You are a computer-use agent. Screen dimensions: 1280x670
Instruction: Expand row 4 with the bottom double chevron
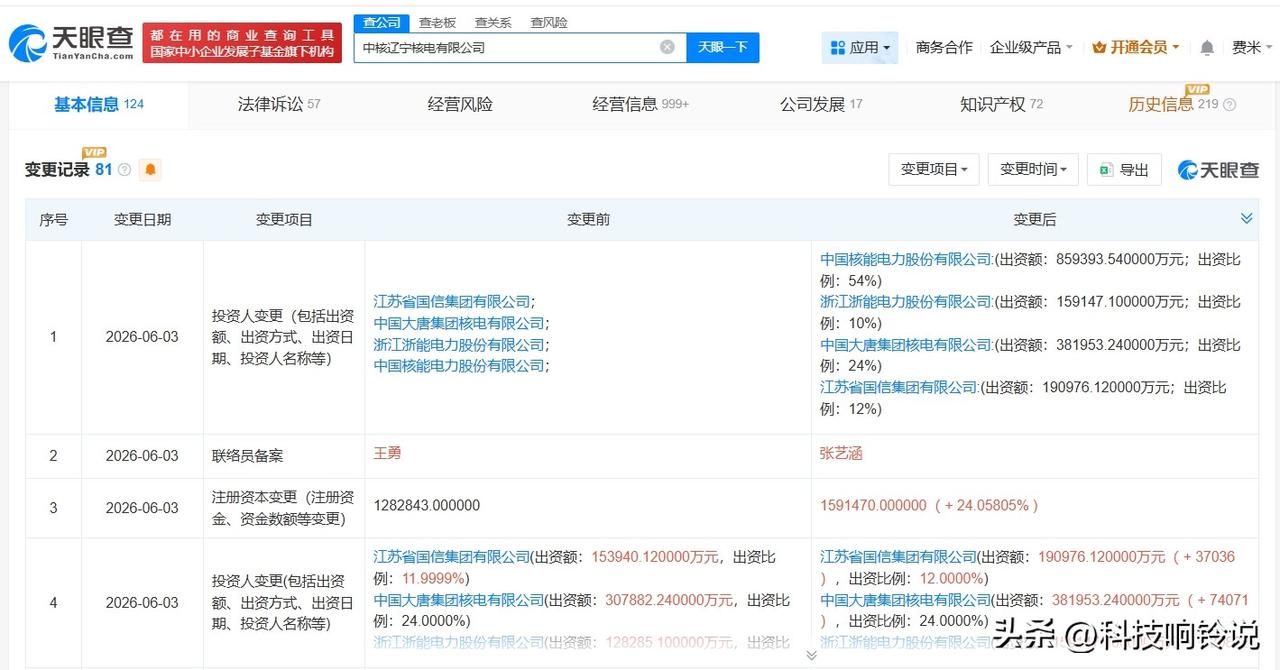click(811, 655)
